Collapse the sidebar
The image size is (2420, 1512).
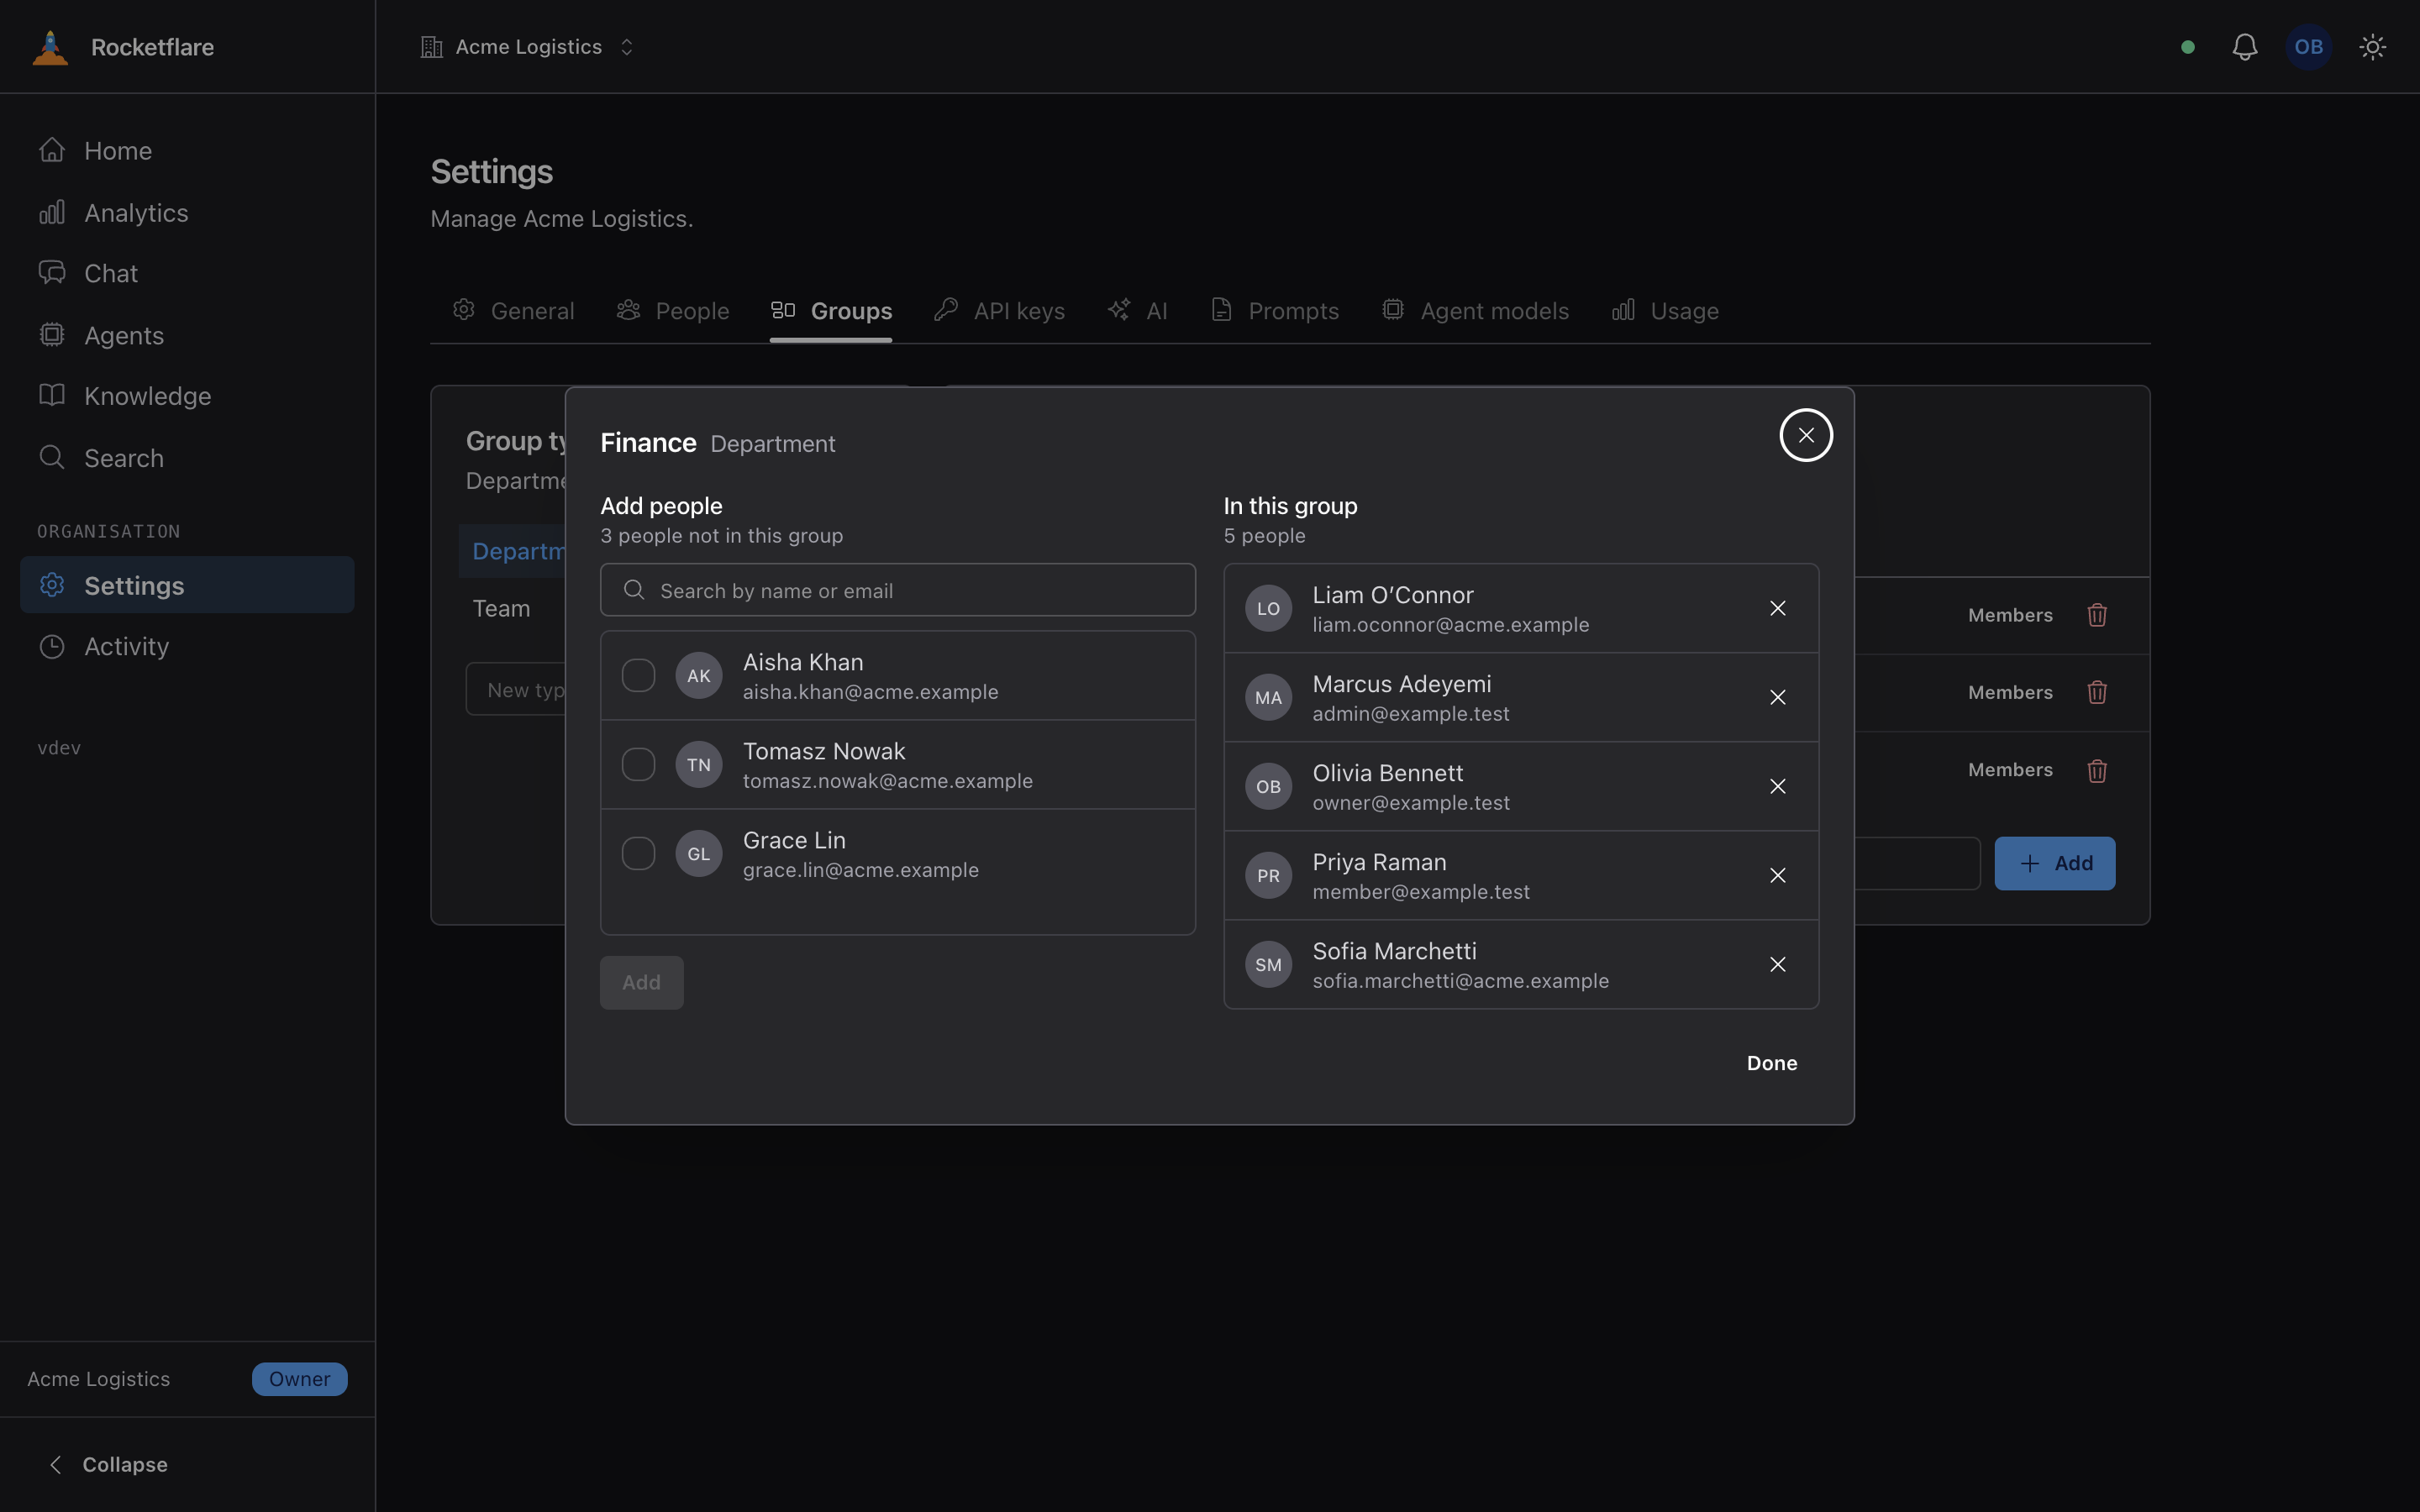pos(108,1464)
